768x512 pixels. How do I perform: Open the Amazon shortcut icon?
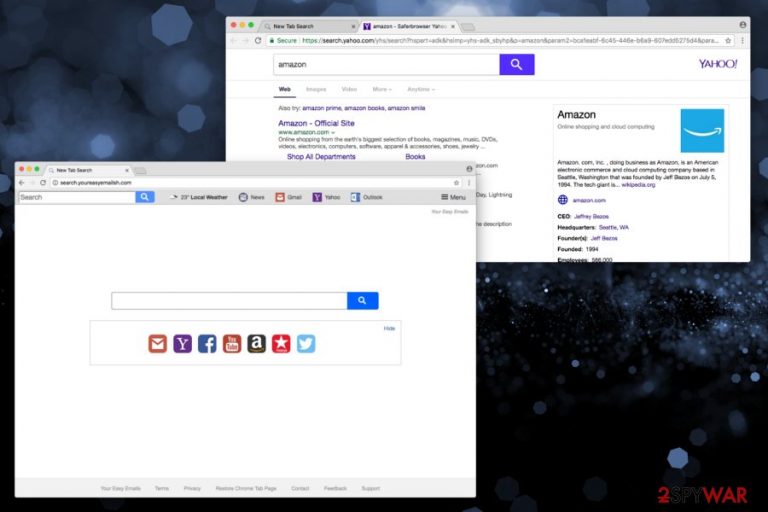[256, 343]
